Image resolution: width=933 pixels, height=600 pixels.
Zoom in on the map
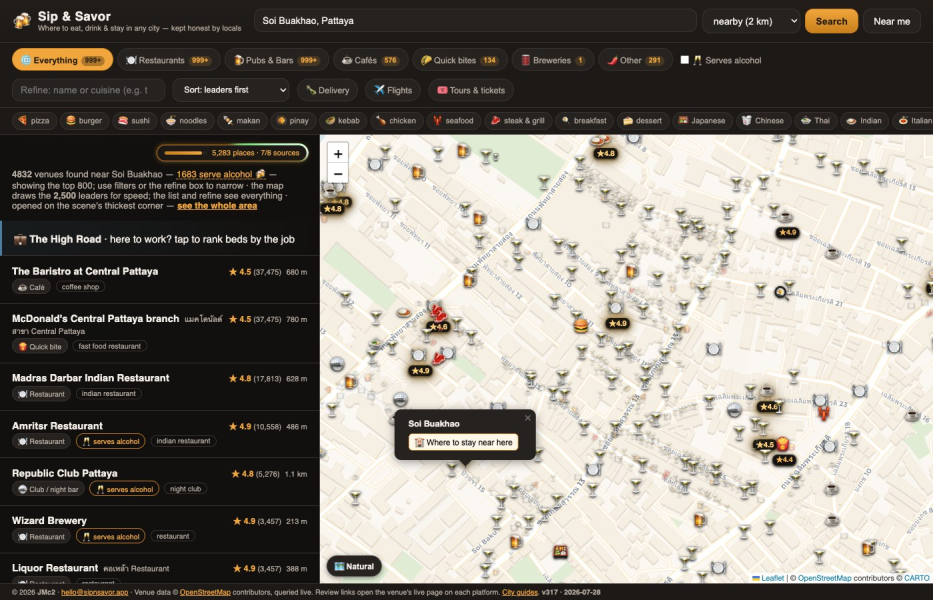pyautogui.click(x=338, y=154)
